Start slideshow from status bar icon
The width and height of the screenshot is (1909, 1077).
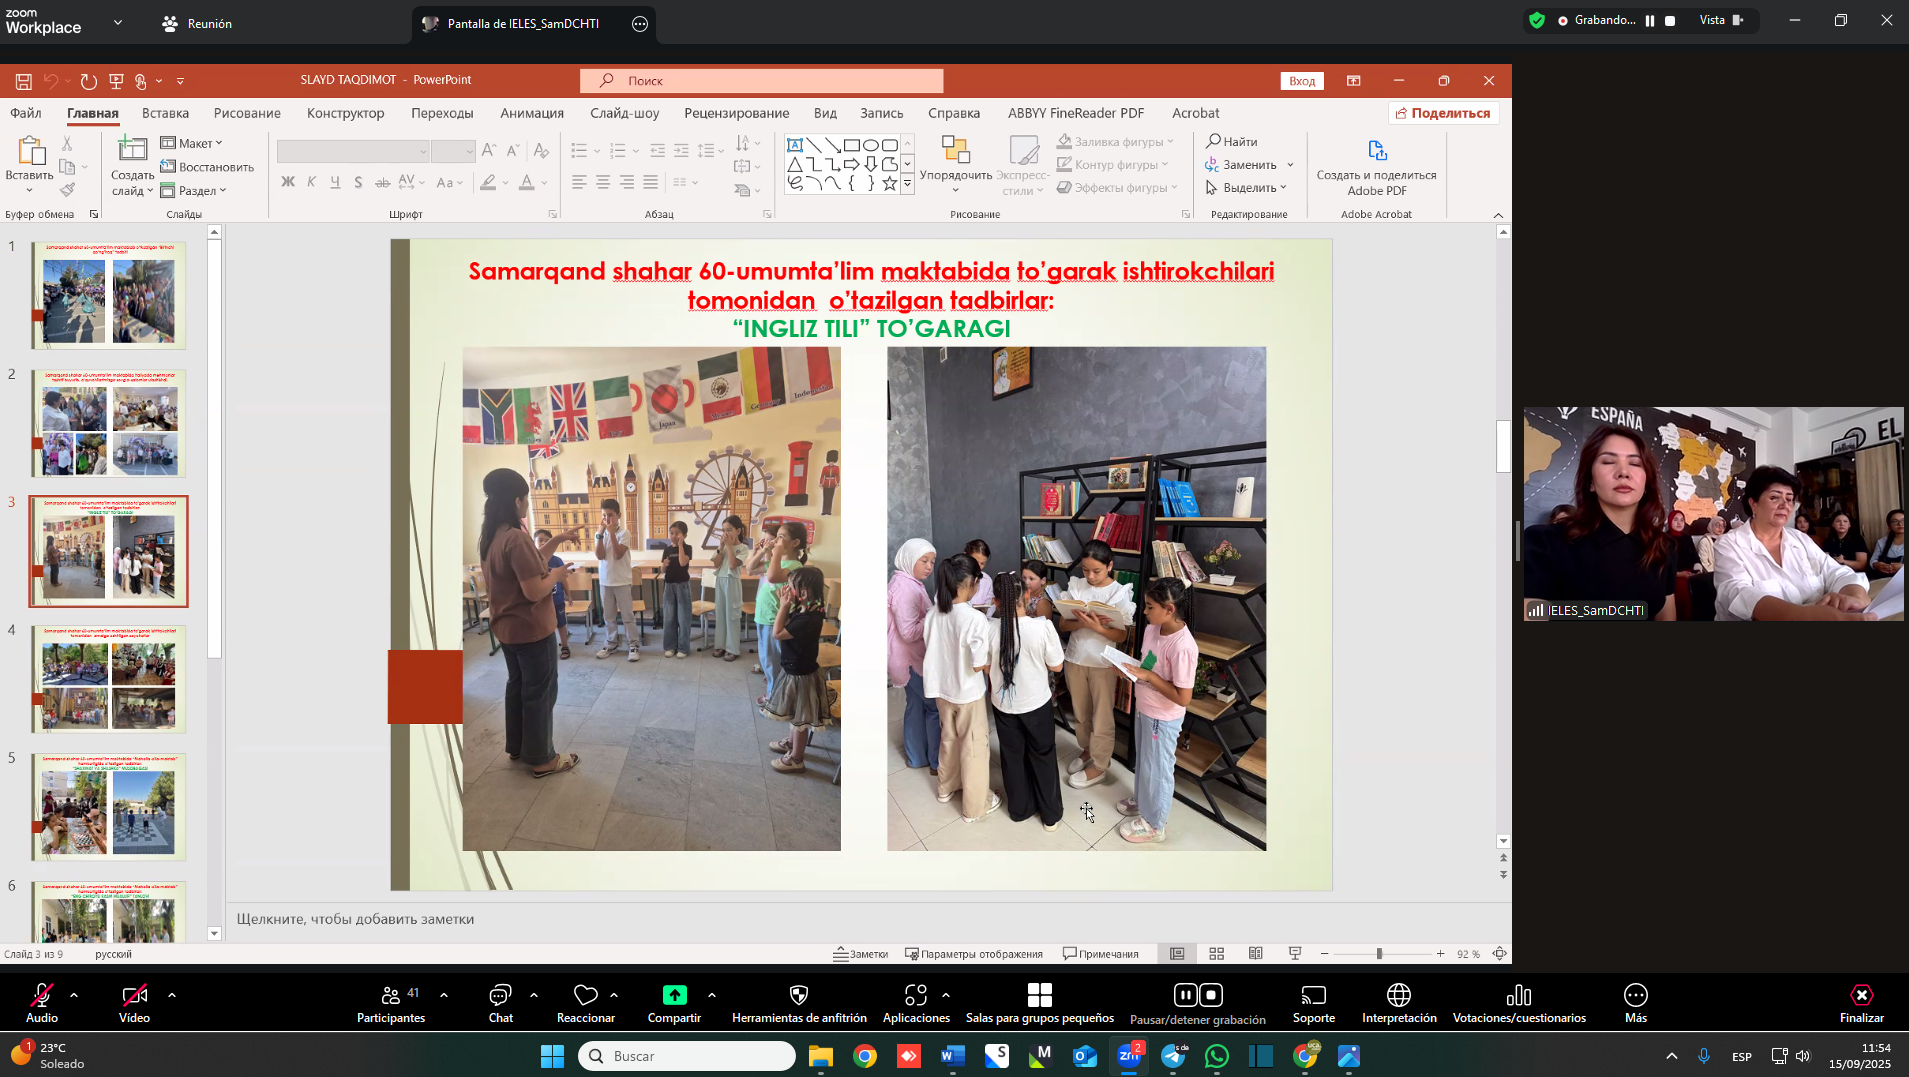coord(1295,954)
